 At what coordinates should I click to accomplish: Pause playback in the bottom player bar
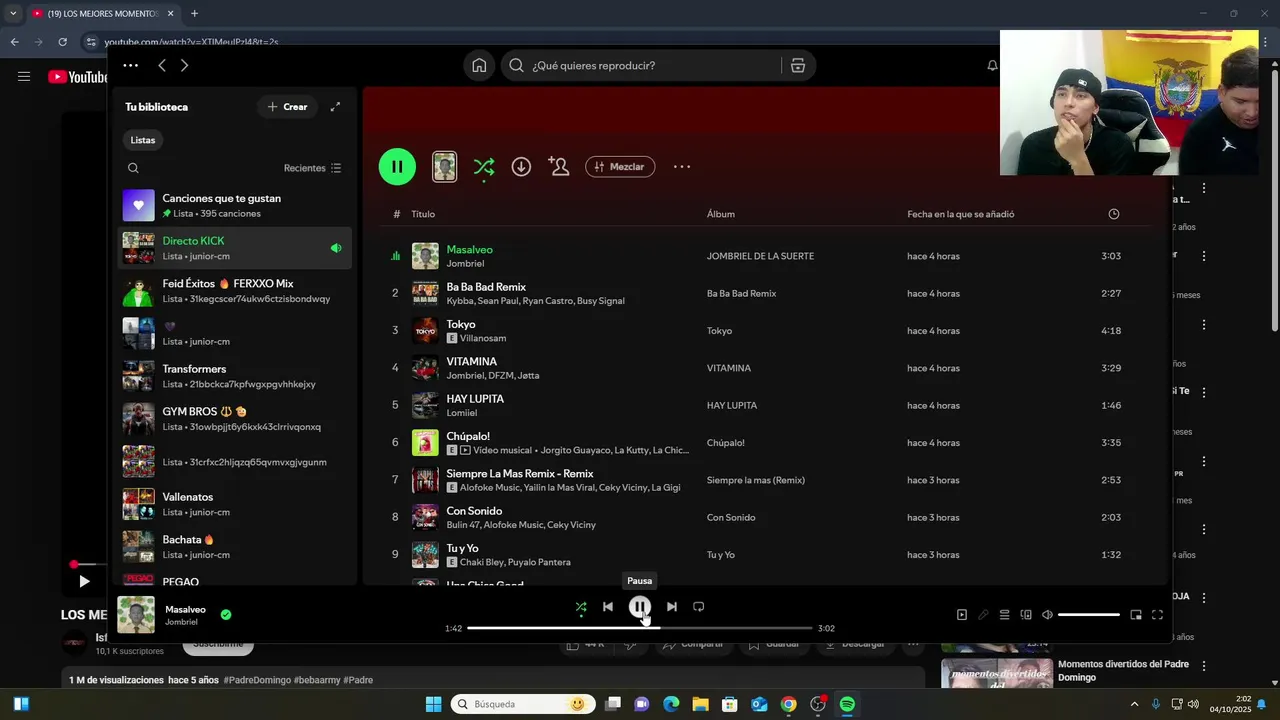640,607
